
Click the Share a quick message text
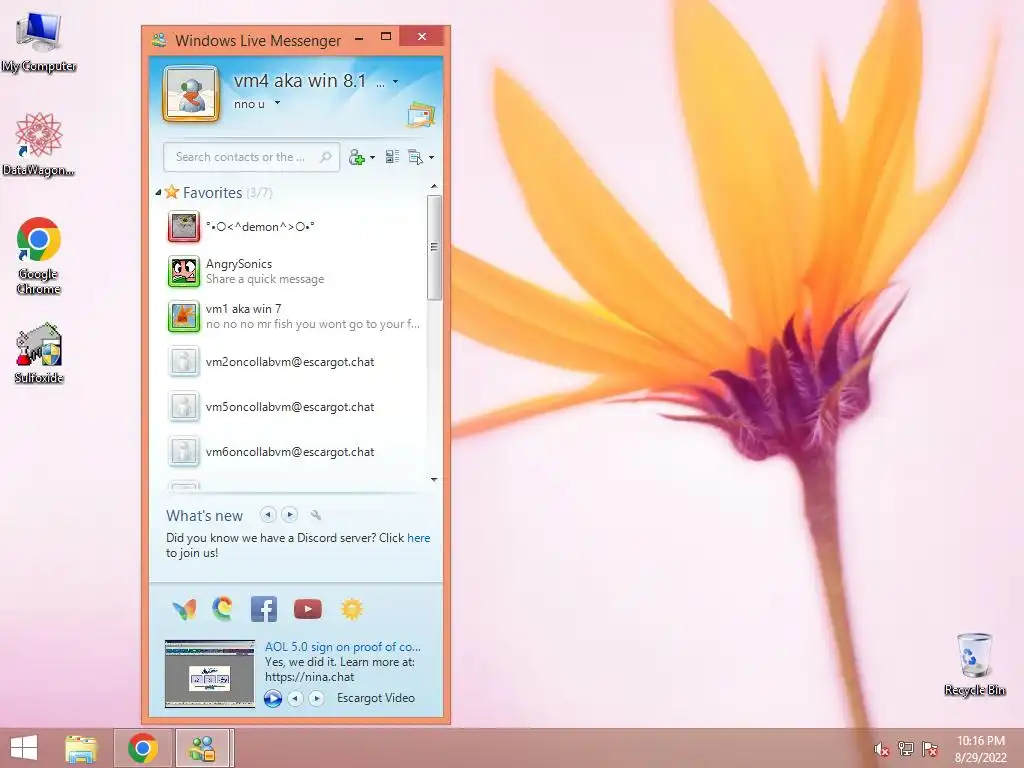tap(265, 279)
